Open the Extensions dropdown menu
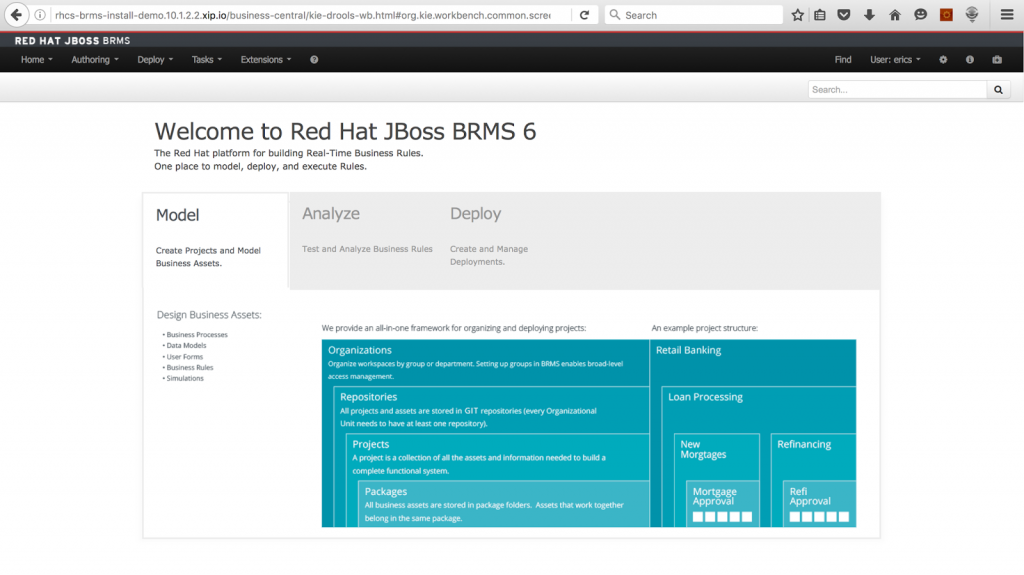1024x575 pixels. [x=266, y=59]
